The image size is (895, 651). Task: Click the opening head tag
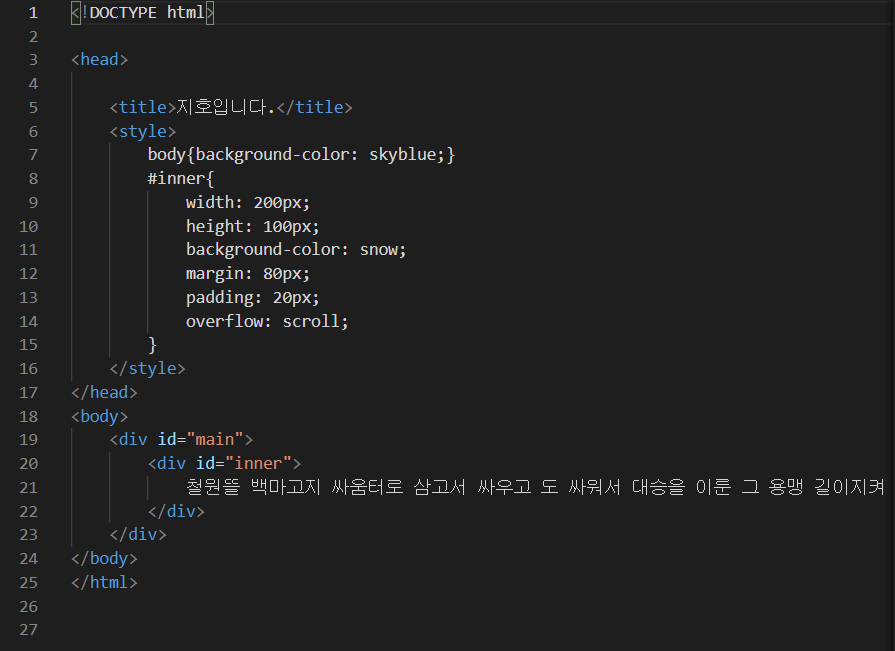point(99,59)
